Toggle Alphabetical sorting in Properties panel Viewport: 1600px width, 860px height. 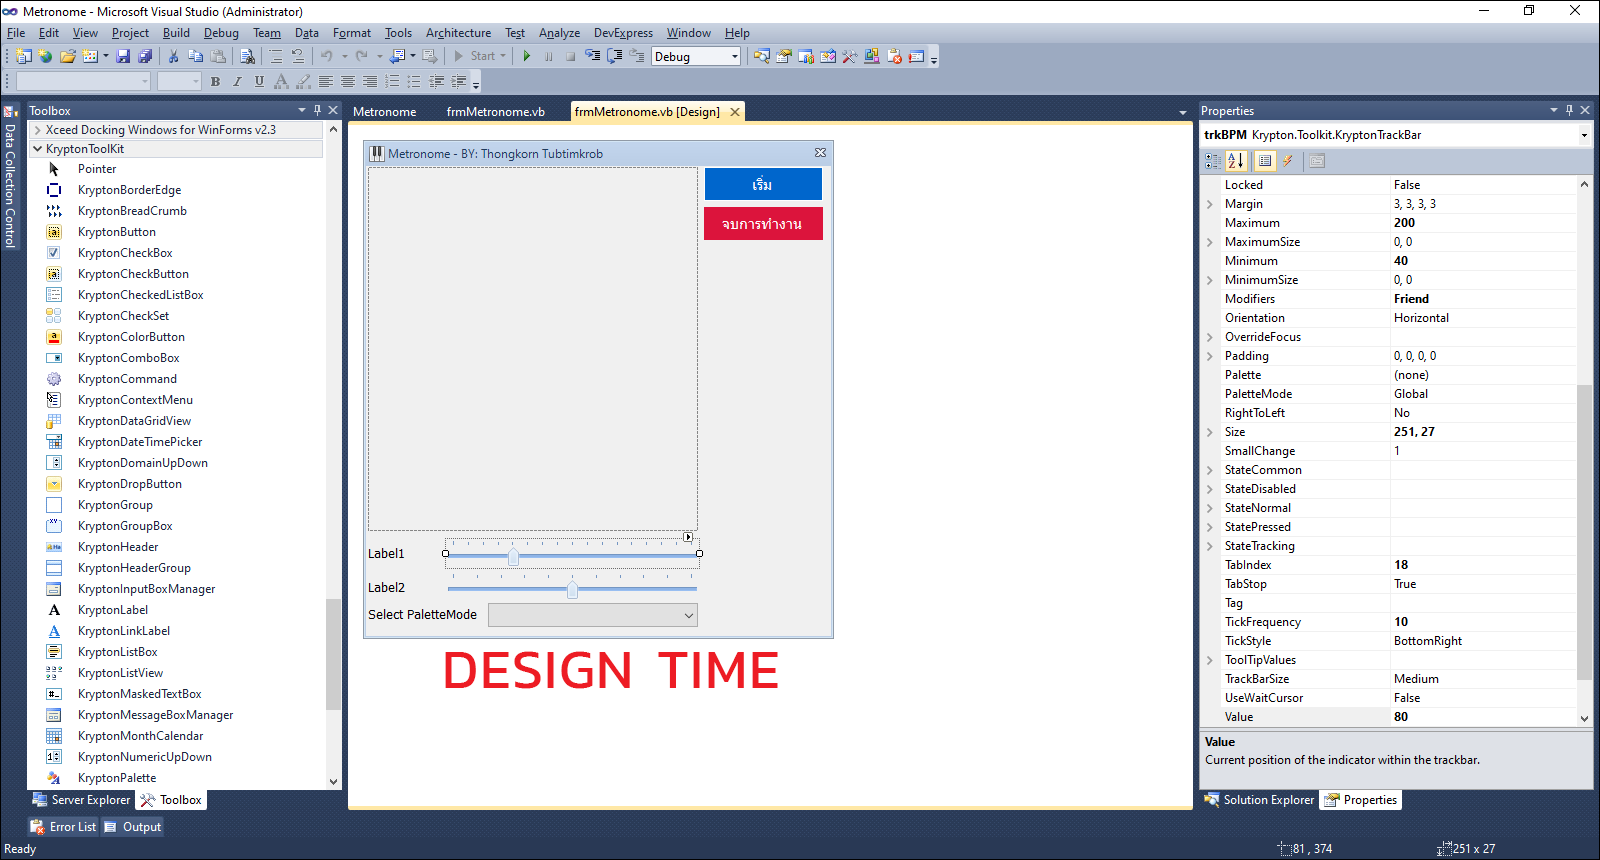tap(1236, 161)
